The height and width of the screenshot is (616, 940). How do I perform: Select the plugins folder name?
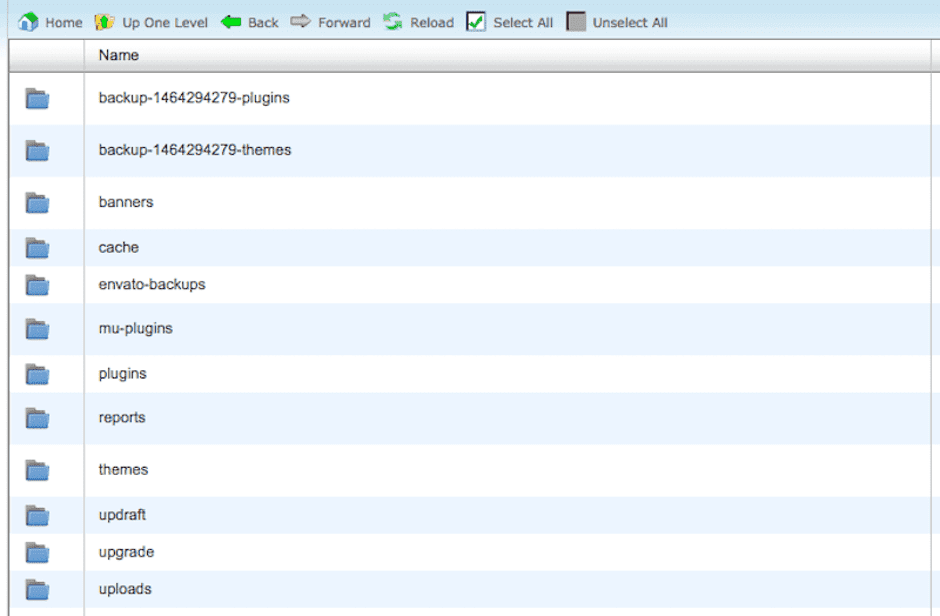coord(122,374)
